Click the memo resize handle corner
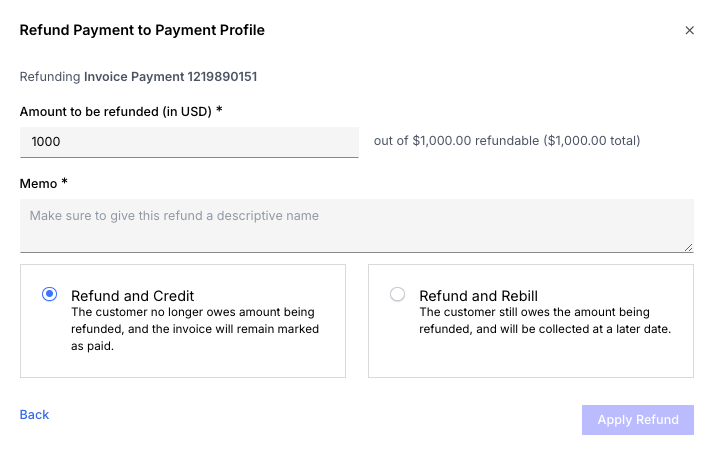This screenshot has width=714, height=451. coord(688,247)
